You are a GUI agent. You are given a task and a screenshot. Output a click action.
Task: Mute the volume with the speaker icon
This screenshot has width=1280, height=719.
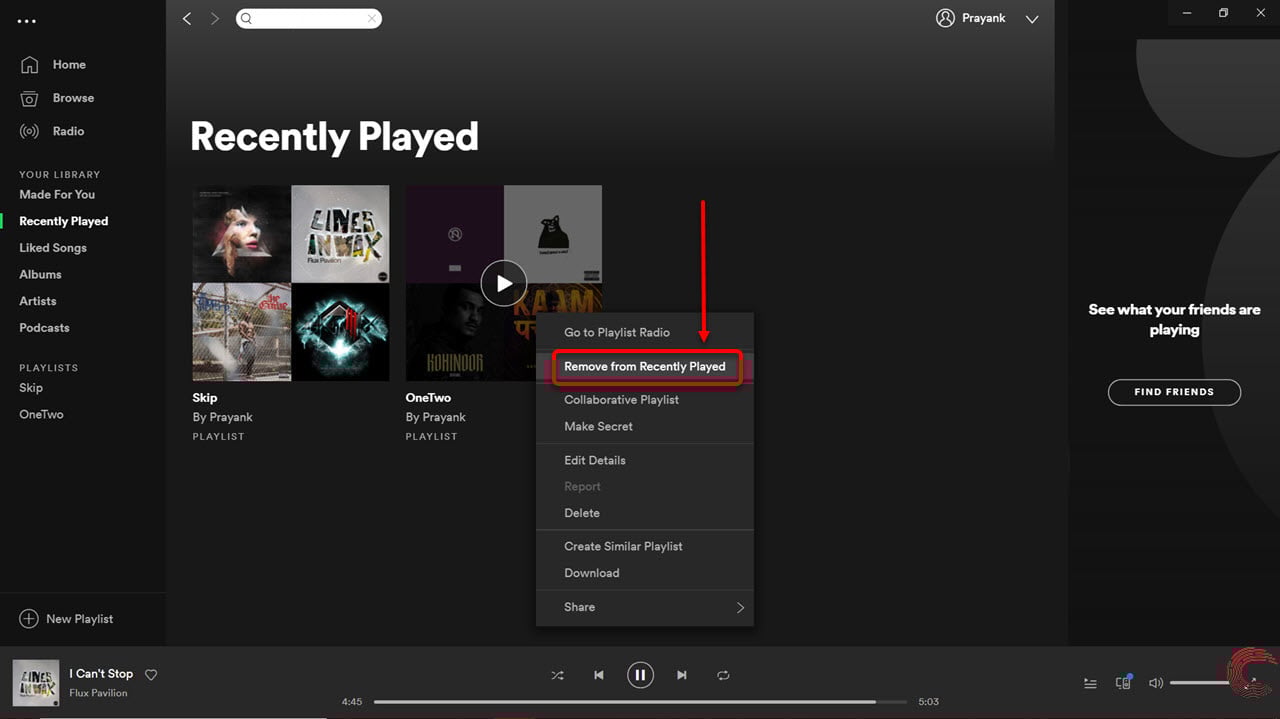click(1156, 683)
